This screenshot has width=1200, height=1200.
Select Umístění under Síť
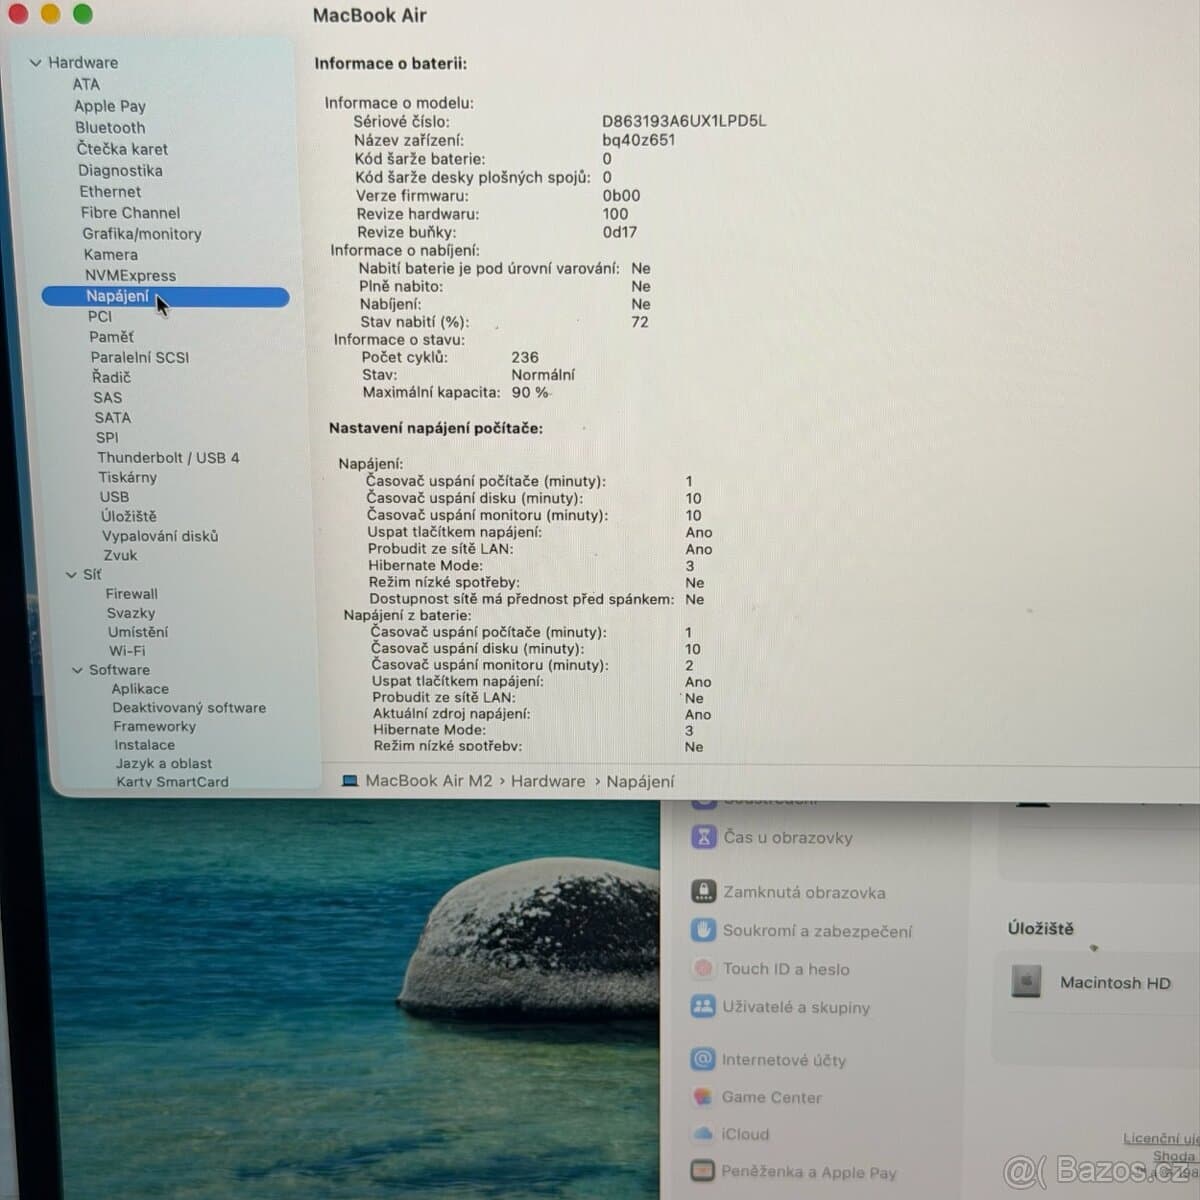click(x=138, y=632)
